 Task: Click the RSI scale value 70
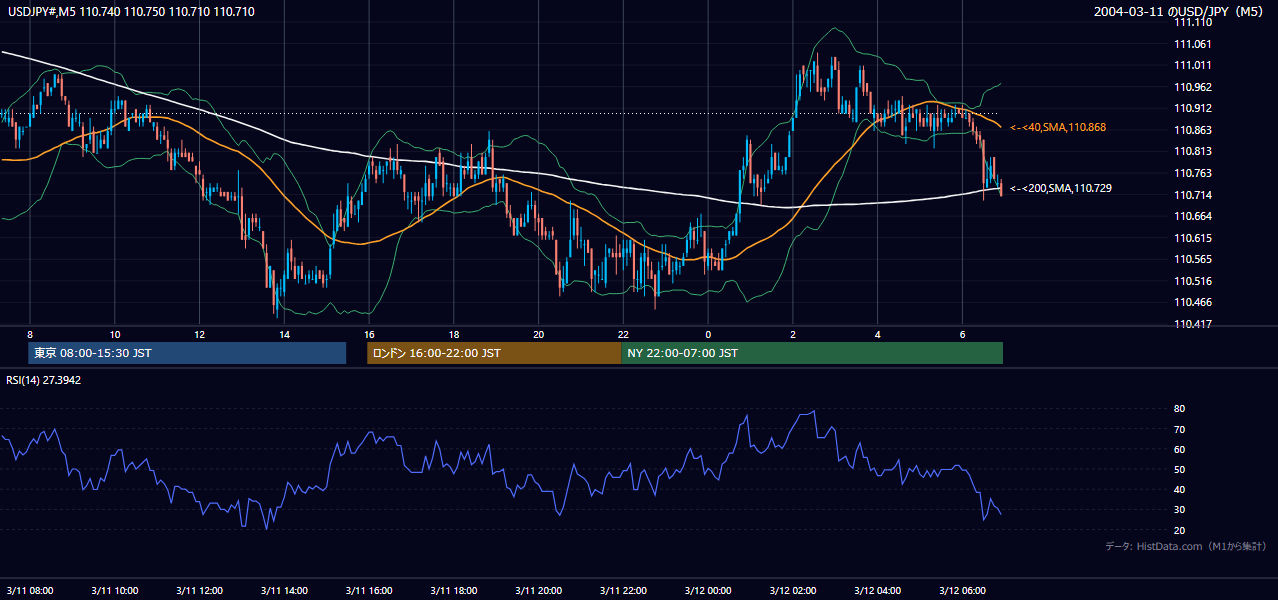[1179, 429]
